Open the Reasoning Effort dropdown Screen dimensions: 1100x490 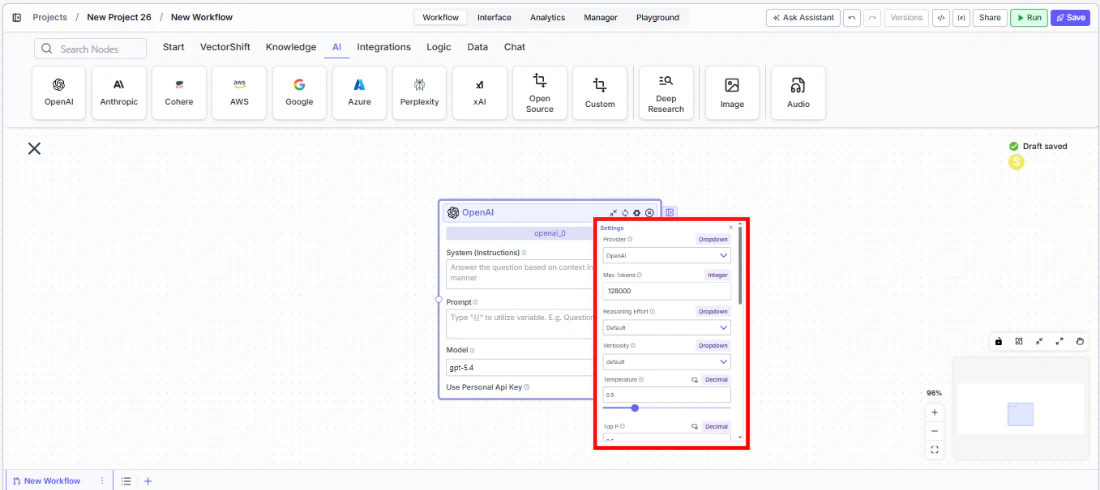[x=666, y=327]
